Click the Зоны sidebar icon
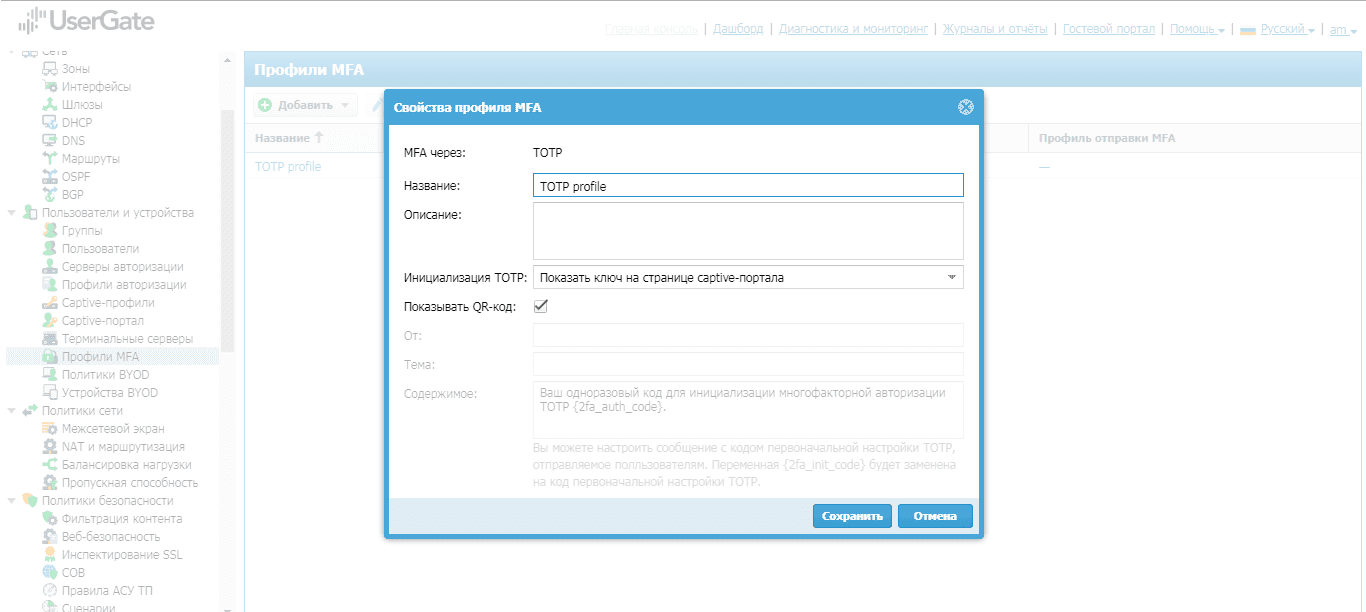Screen dimensions: 1366x612 pyautogui.click(x=50, y=69)
